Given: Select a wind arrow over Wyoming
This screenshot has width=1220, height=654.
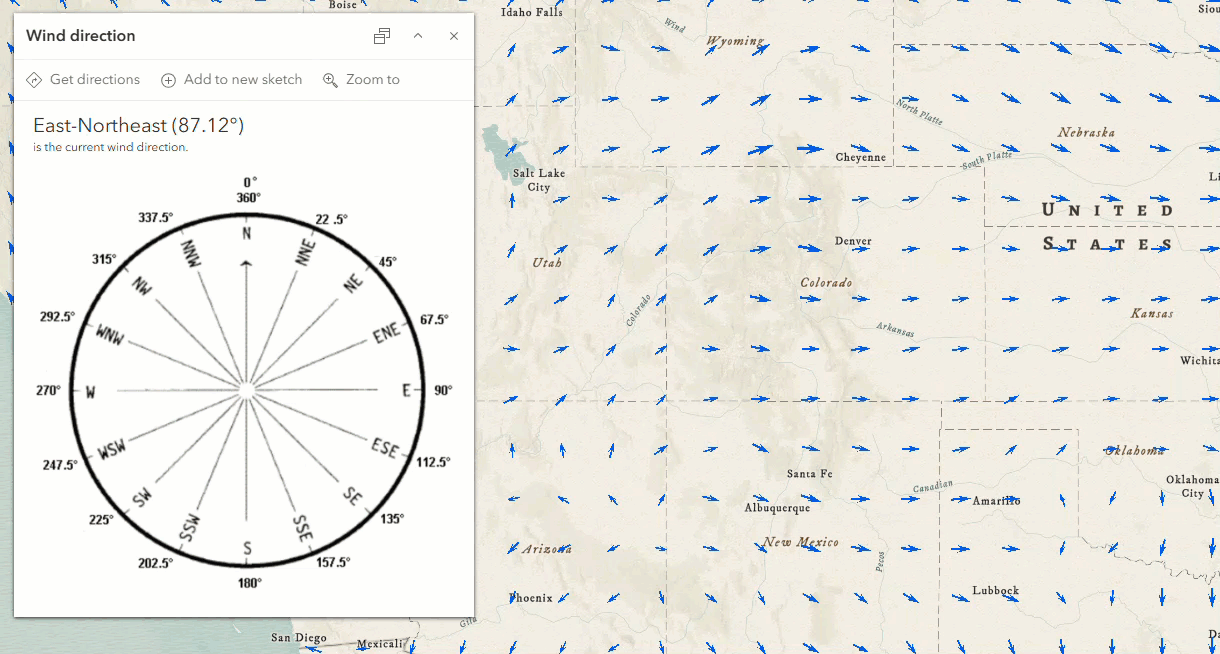Looking at the screenshot, I should pyautogui.click(x=760, y=48).
